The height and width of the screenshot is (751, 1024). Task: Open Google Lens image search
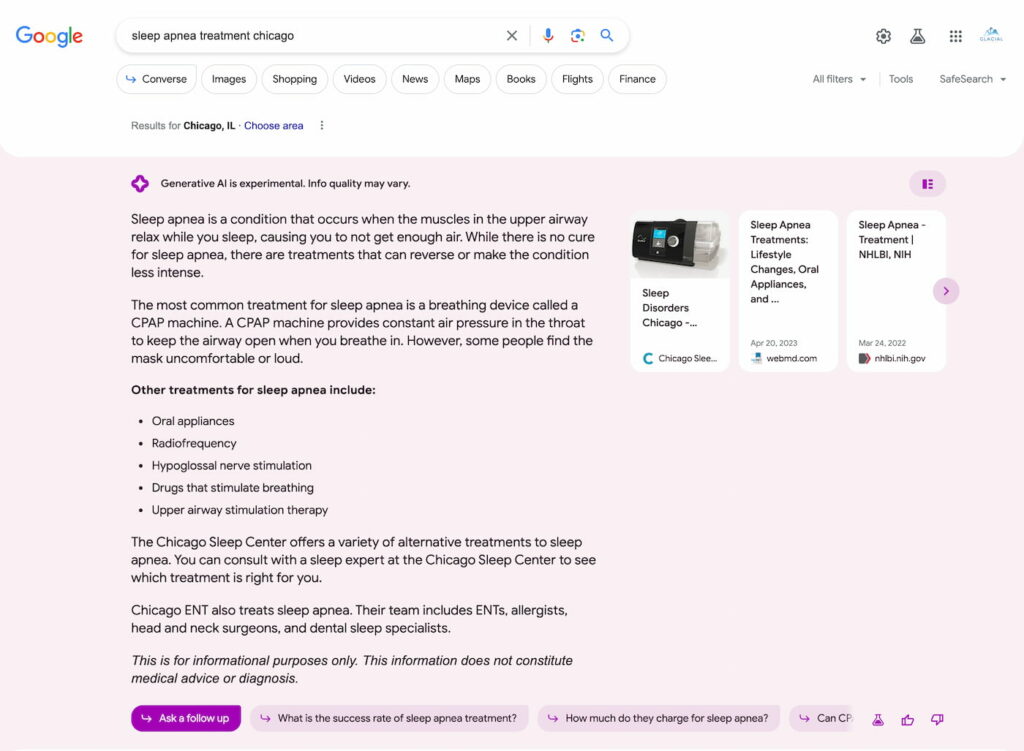point(577,35)
